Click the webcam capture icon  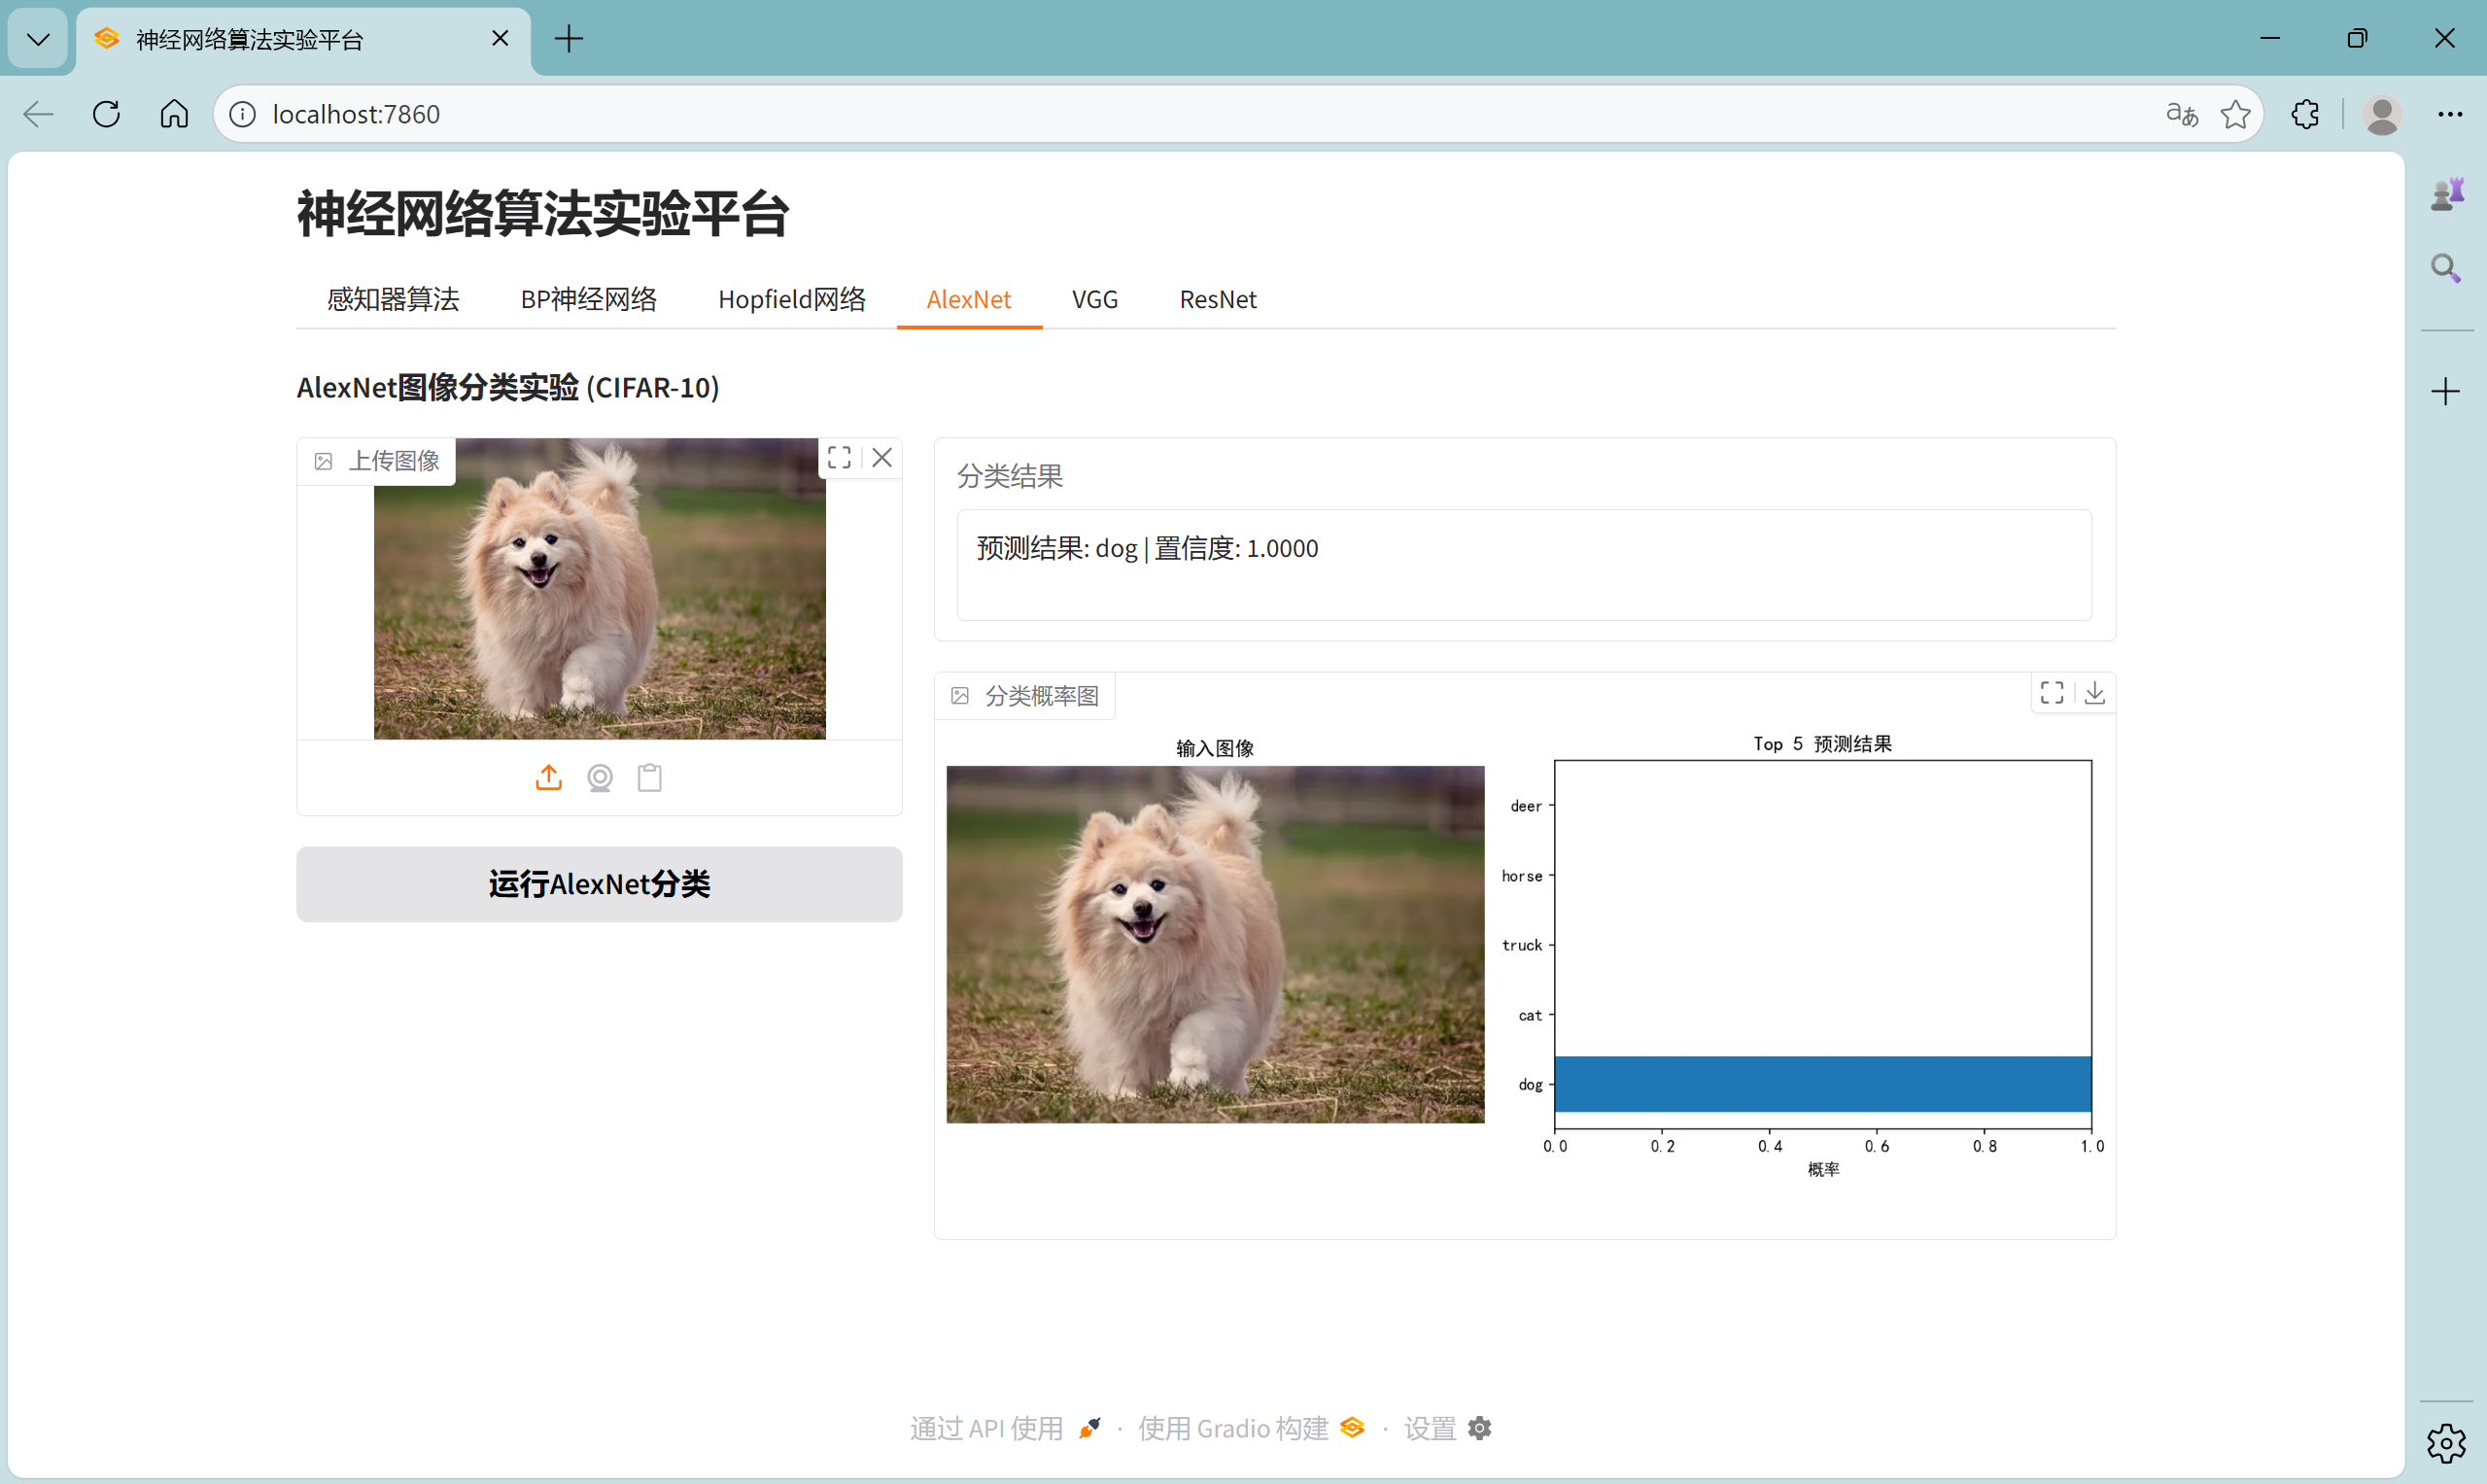(x=599, y=777)
